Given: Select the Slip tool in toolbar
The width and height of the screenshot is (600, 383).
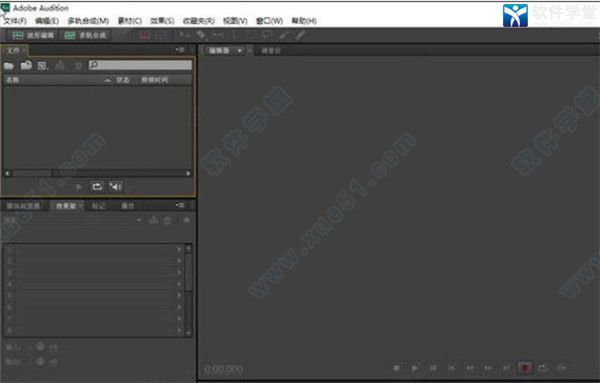Looking at the screenshot, I should coord(218,36).
